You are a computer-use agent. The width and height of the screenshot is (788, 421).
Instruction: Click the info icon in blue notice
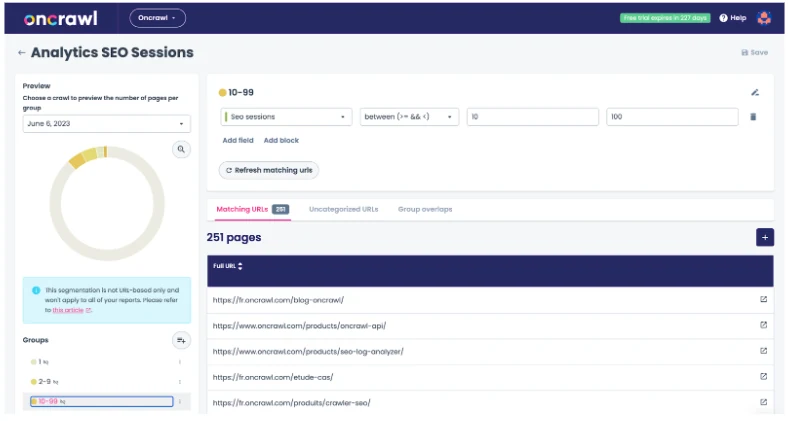(x=36, y=290)
